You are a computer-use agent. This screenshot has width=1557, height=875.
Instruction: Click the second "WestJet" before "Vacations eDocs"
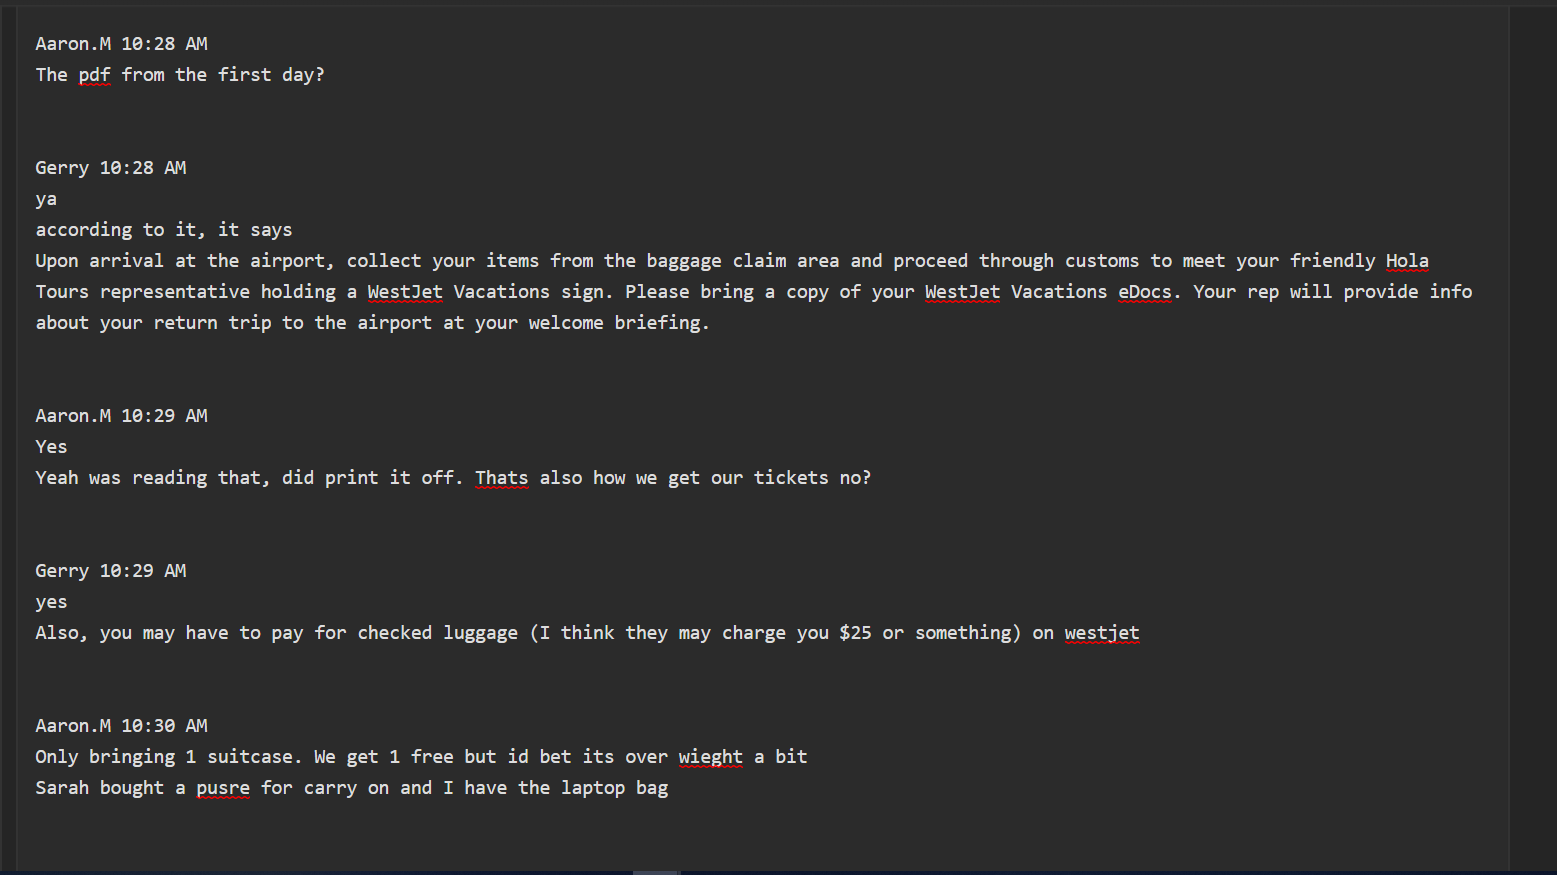pyautogui.click(x=961, y=292)
